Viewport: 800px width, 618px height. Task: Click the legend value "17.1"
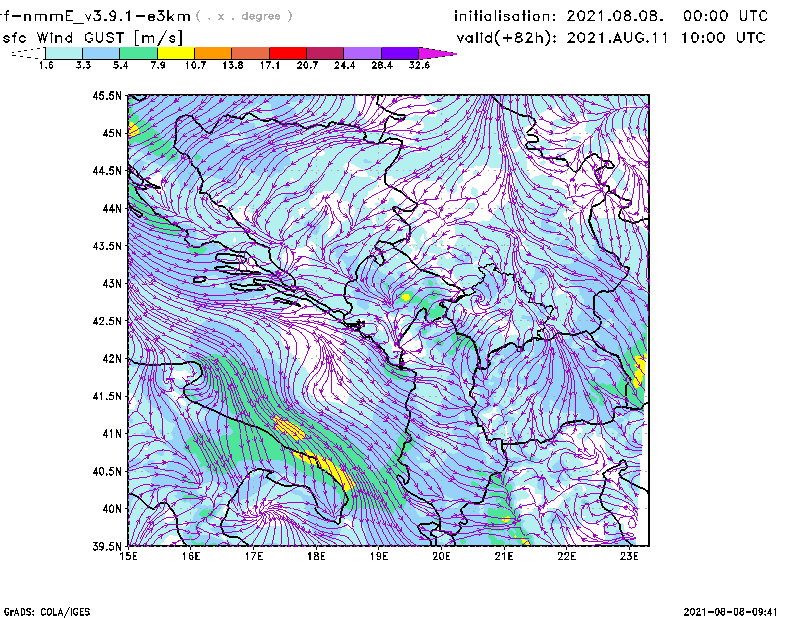(x=270, y=65)
